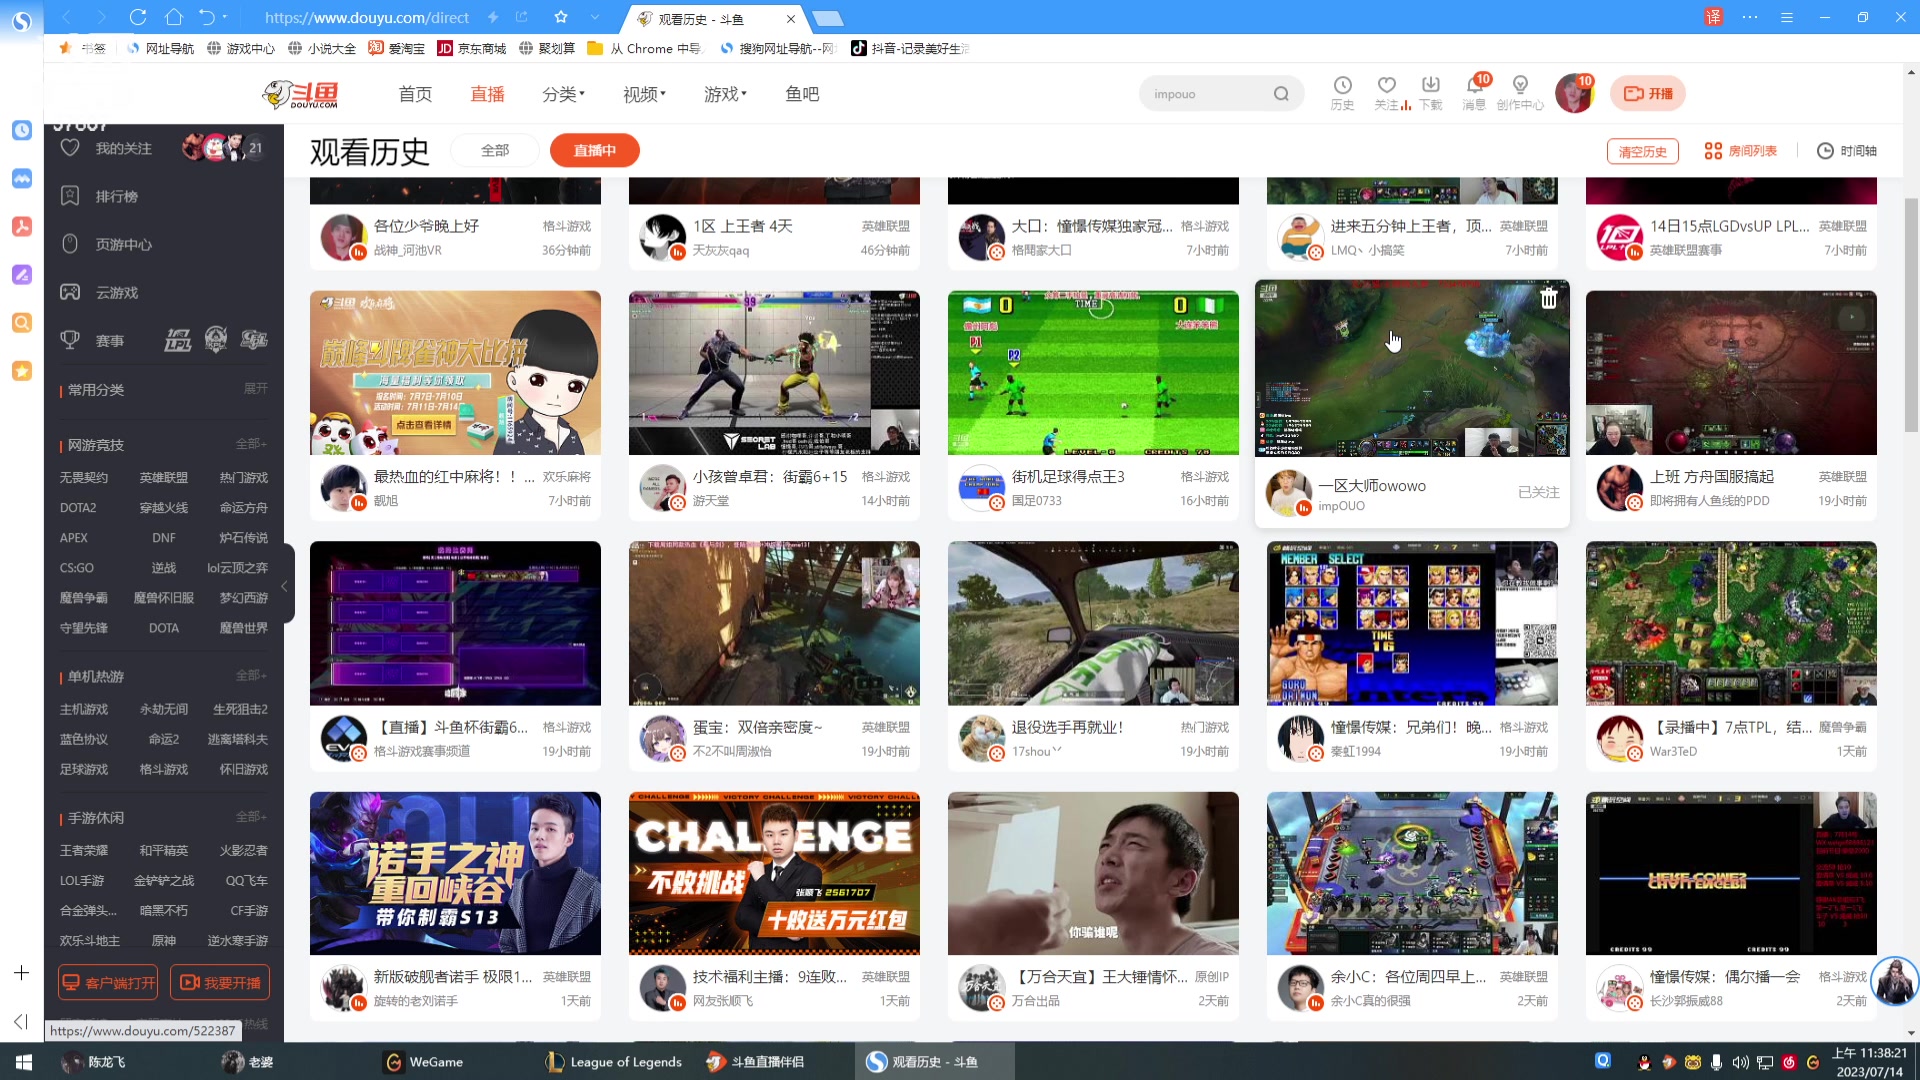This screenshot has height=1080, width=1920.
Task: Bookmark page with the star icon
Action: click(561, 17)
